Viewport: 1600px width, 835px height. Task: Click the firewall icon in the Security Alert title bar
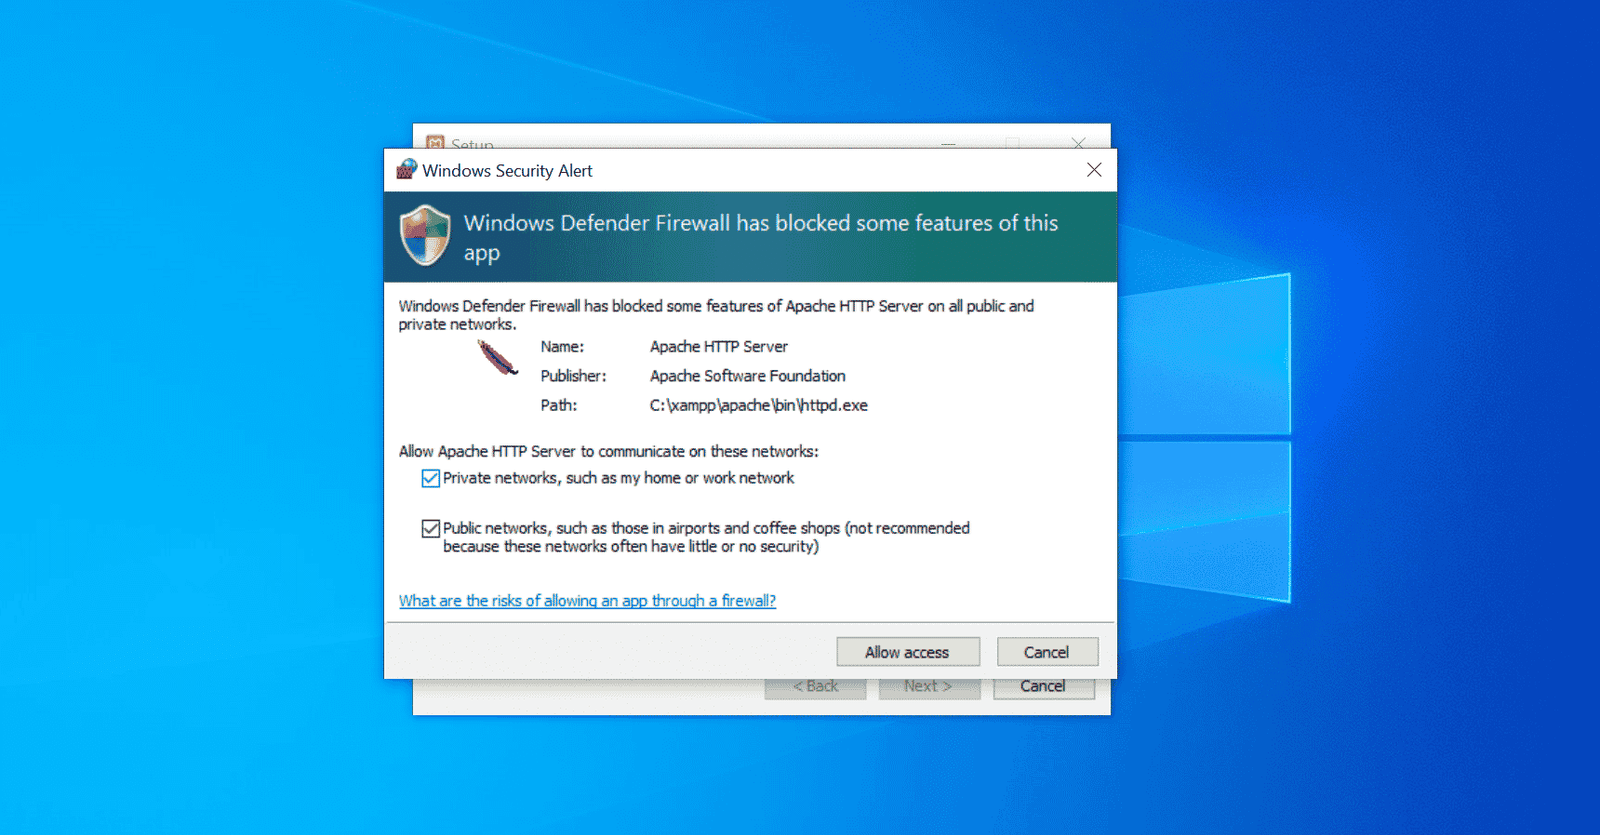[x=406, y=169]
